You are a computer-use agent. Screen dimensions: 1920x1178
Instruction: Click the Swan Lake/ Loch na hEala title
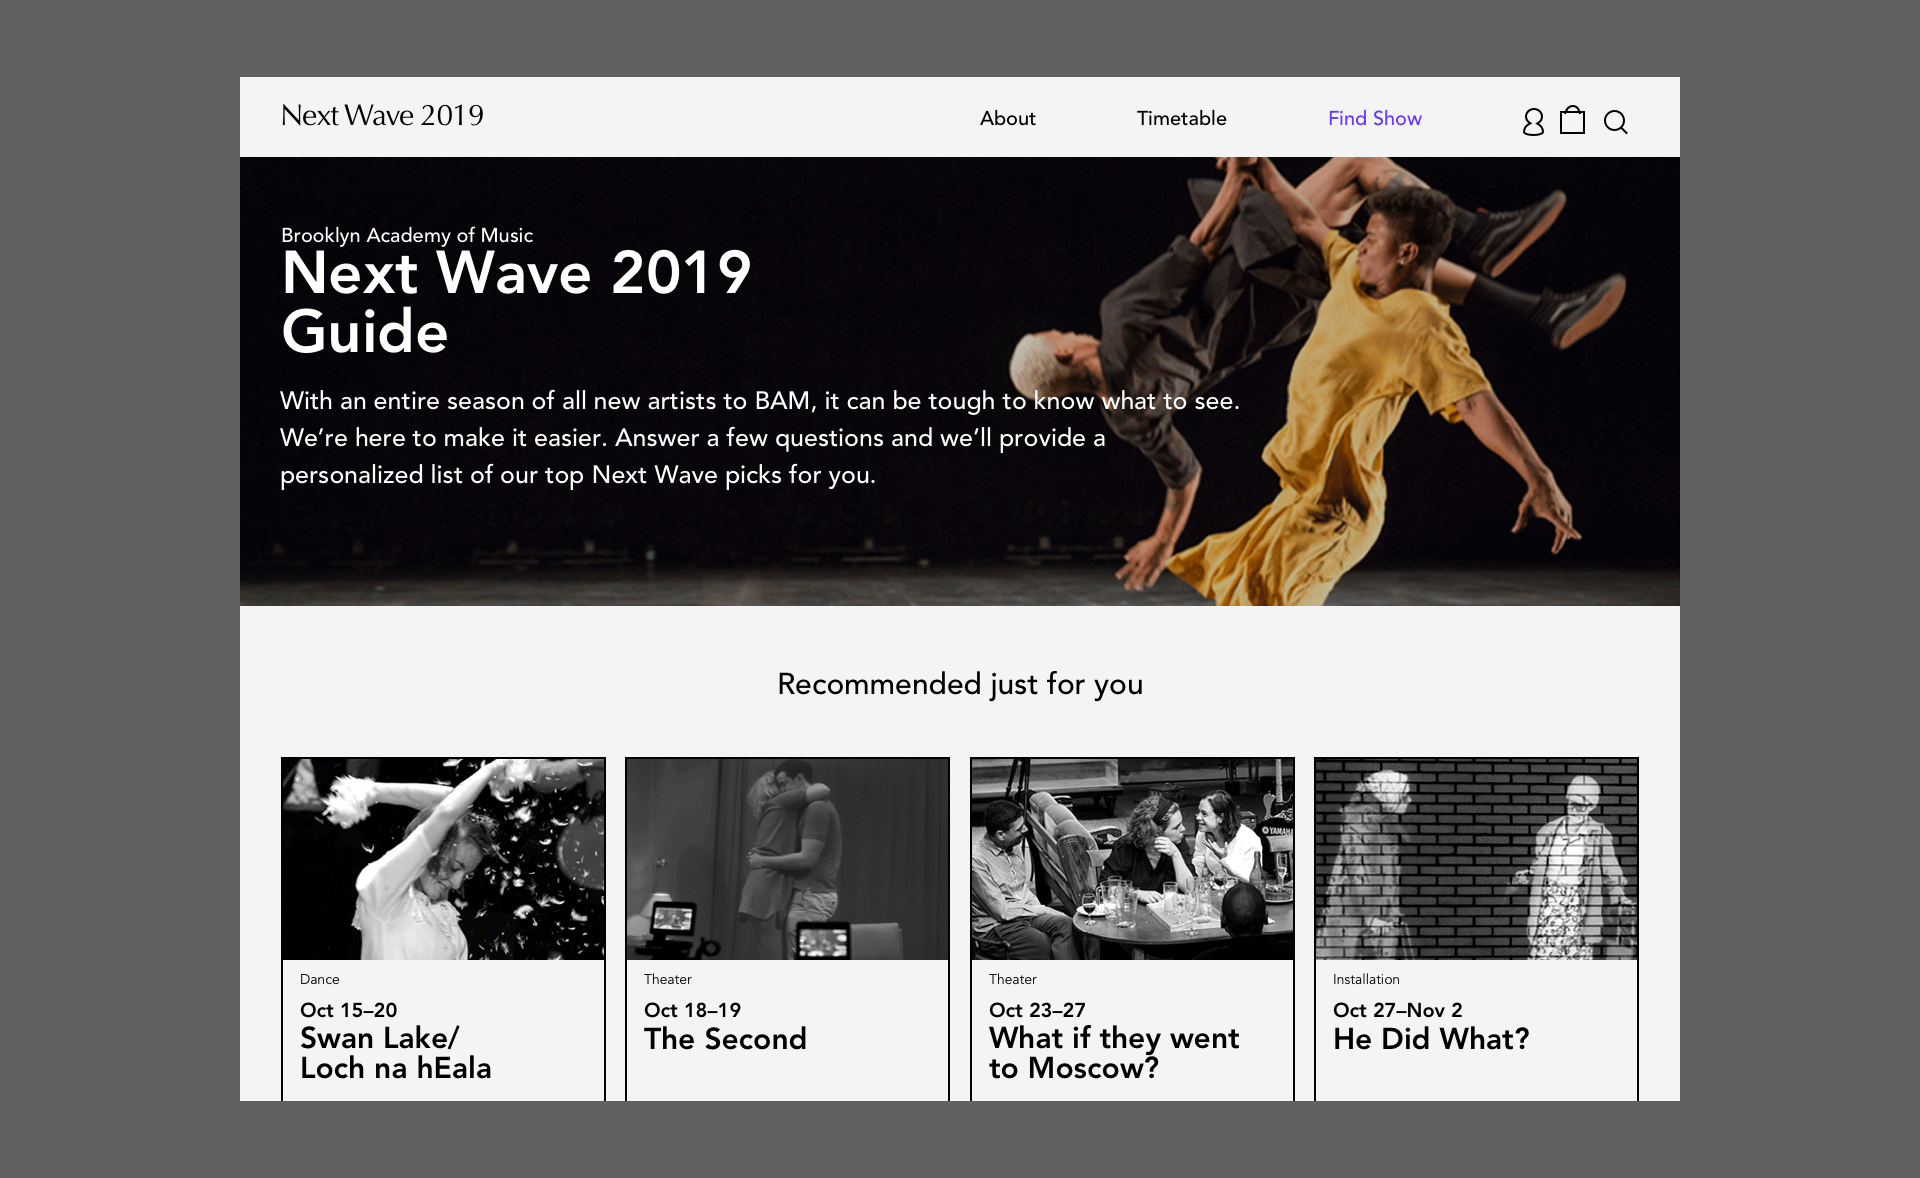coord(396,1053)
